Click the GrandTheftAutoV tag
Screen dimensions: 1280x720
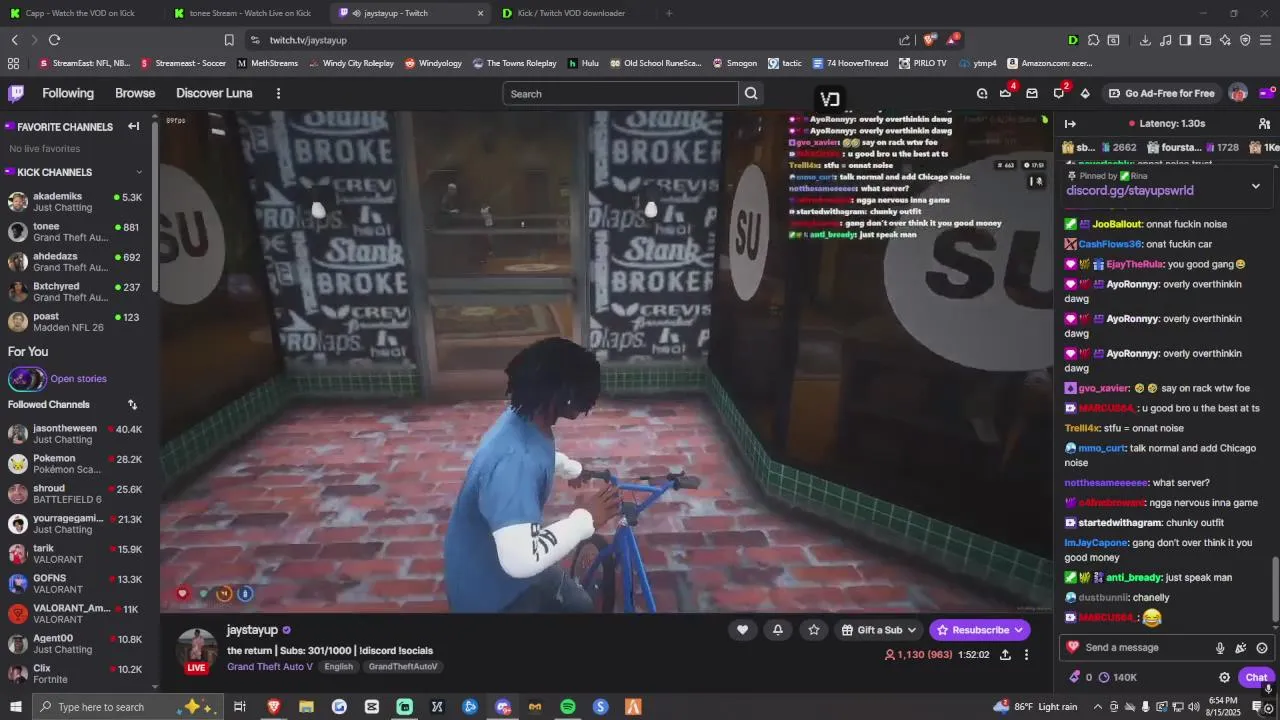402,667
